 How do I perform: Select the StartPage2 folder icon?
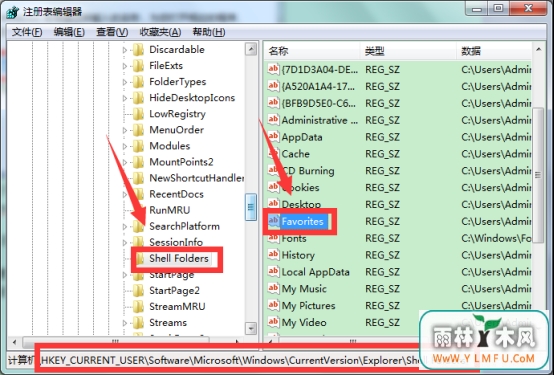click(x=138, y=291)
